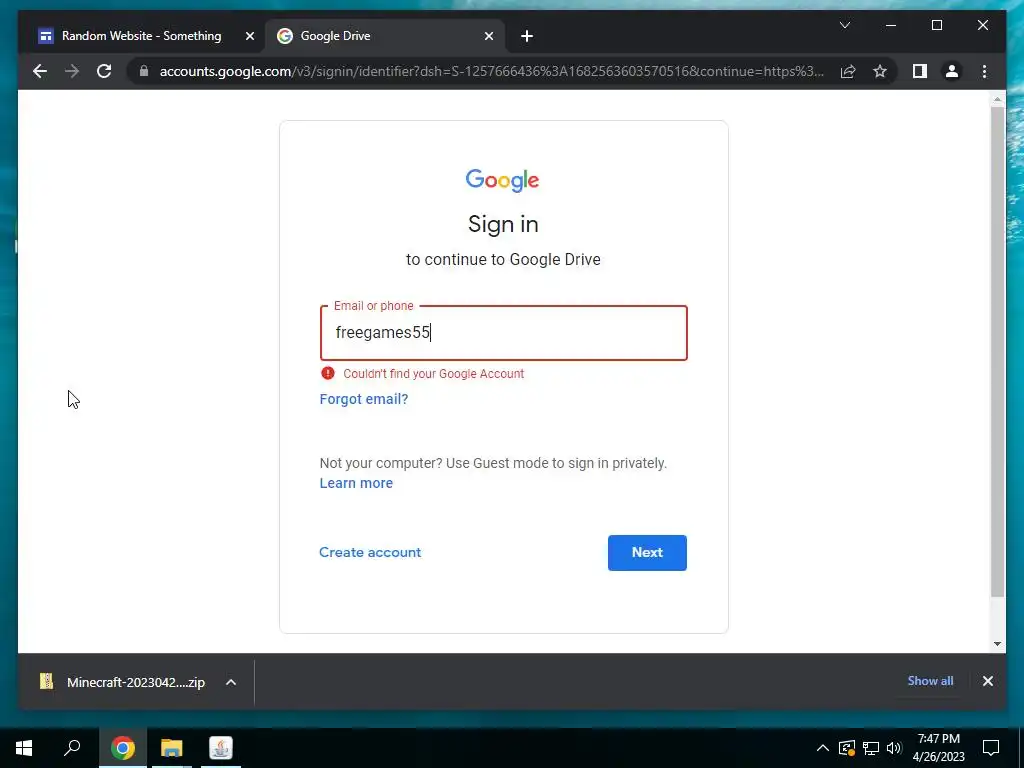Open the Learn more link
Viewport: 1024px width, 768px height.
pos(356,483)
